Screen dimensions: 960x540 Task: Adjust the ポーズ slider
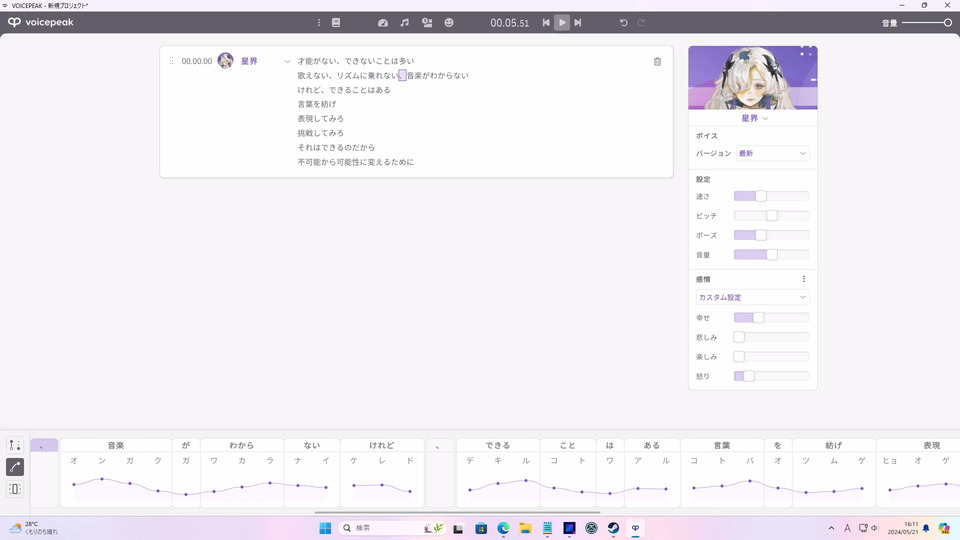click(x=771, y=235)
